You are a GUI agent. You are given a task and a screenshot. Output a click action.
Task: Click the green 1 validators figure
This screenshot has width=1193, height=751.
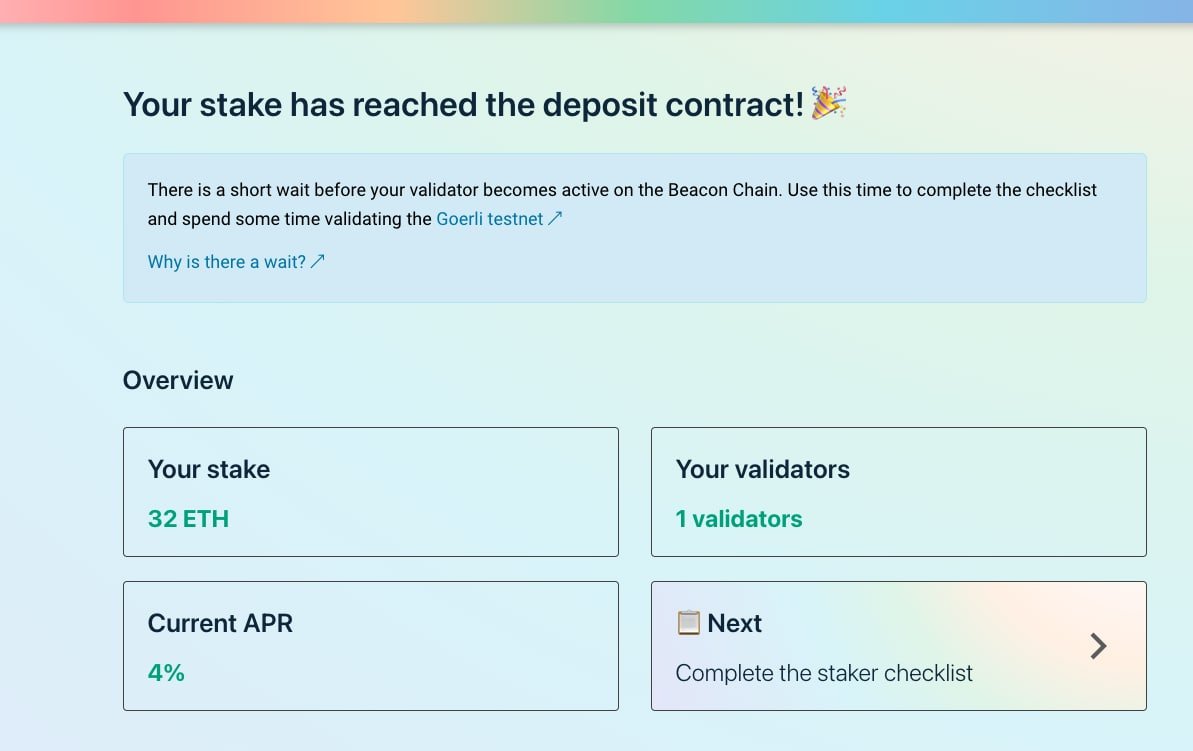739,518
